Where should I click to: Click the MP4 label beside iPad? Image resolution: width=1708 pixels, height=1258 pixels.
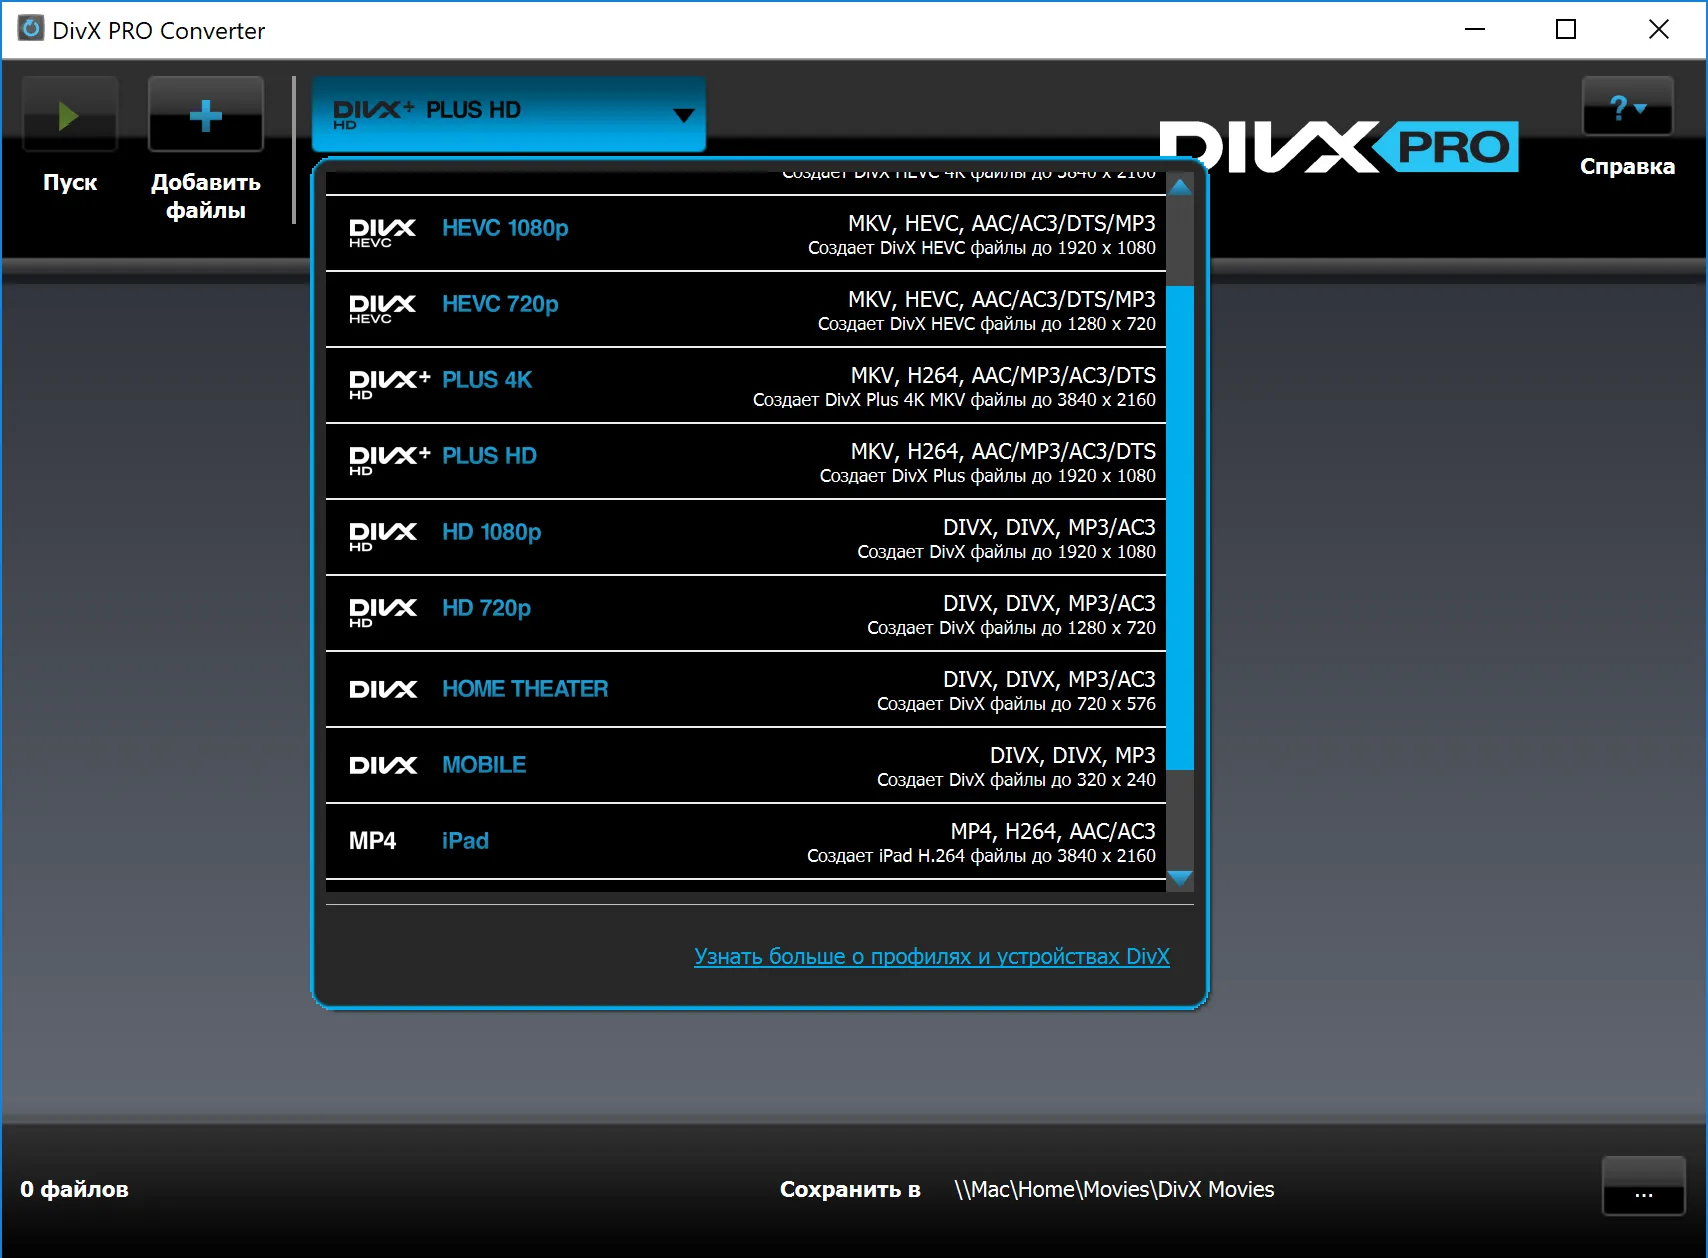372,841
